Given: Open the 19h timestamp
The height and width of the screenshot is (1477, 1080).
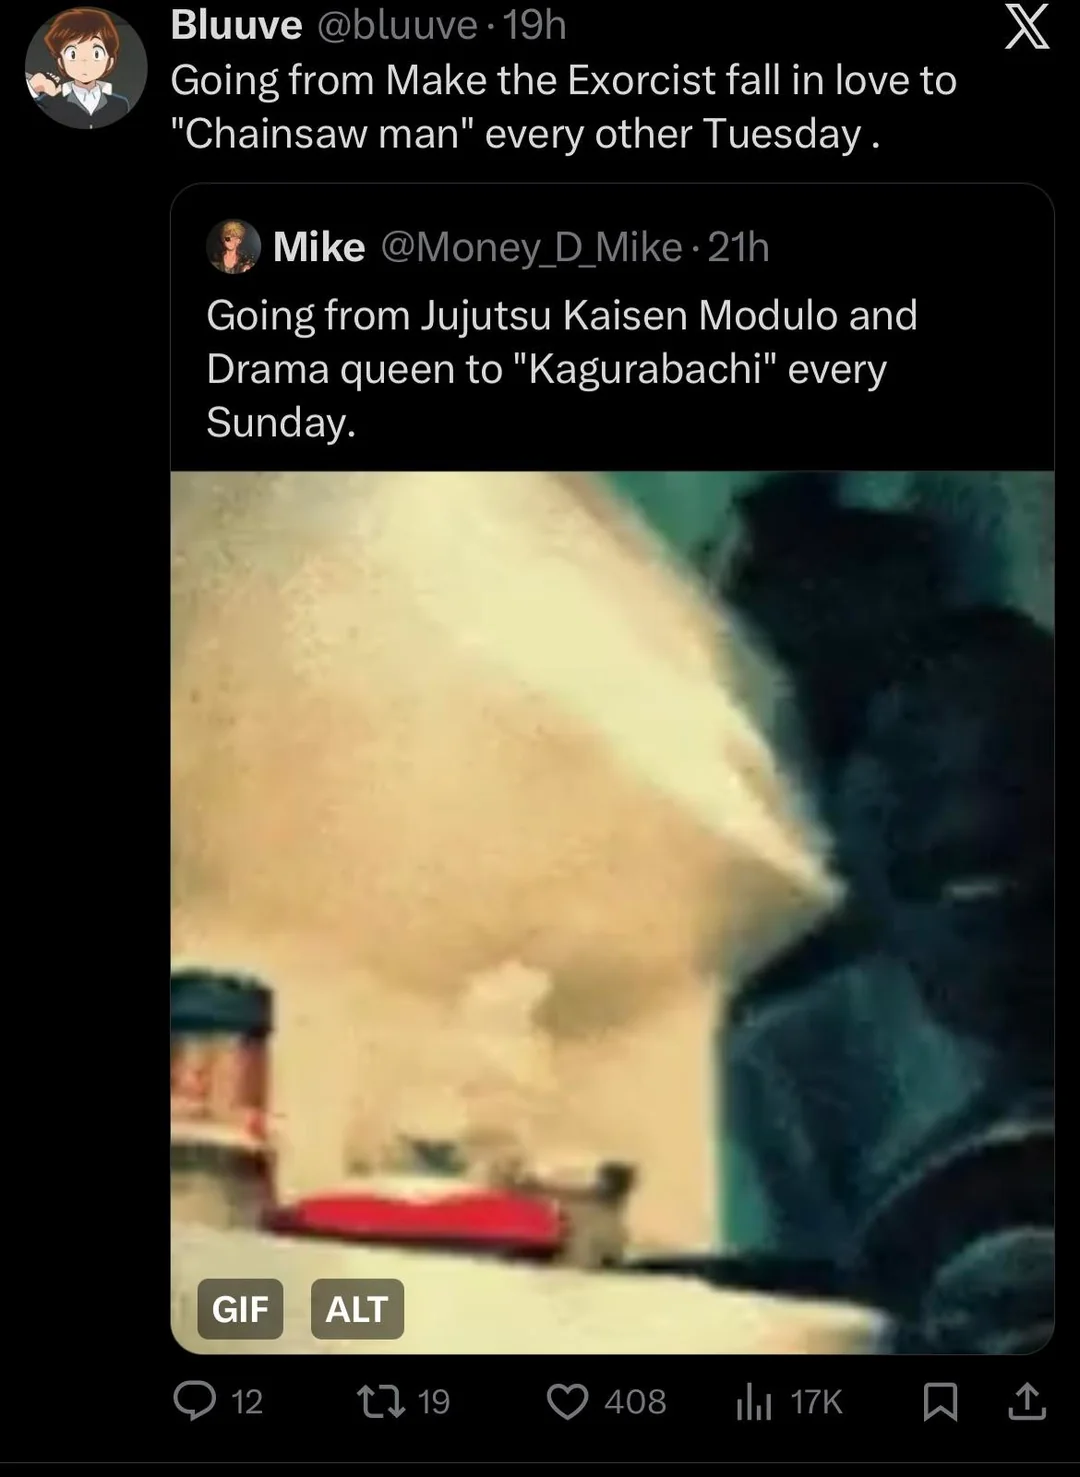Looking at the screenshot, I should click(x=535, y=25).
